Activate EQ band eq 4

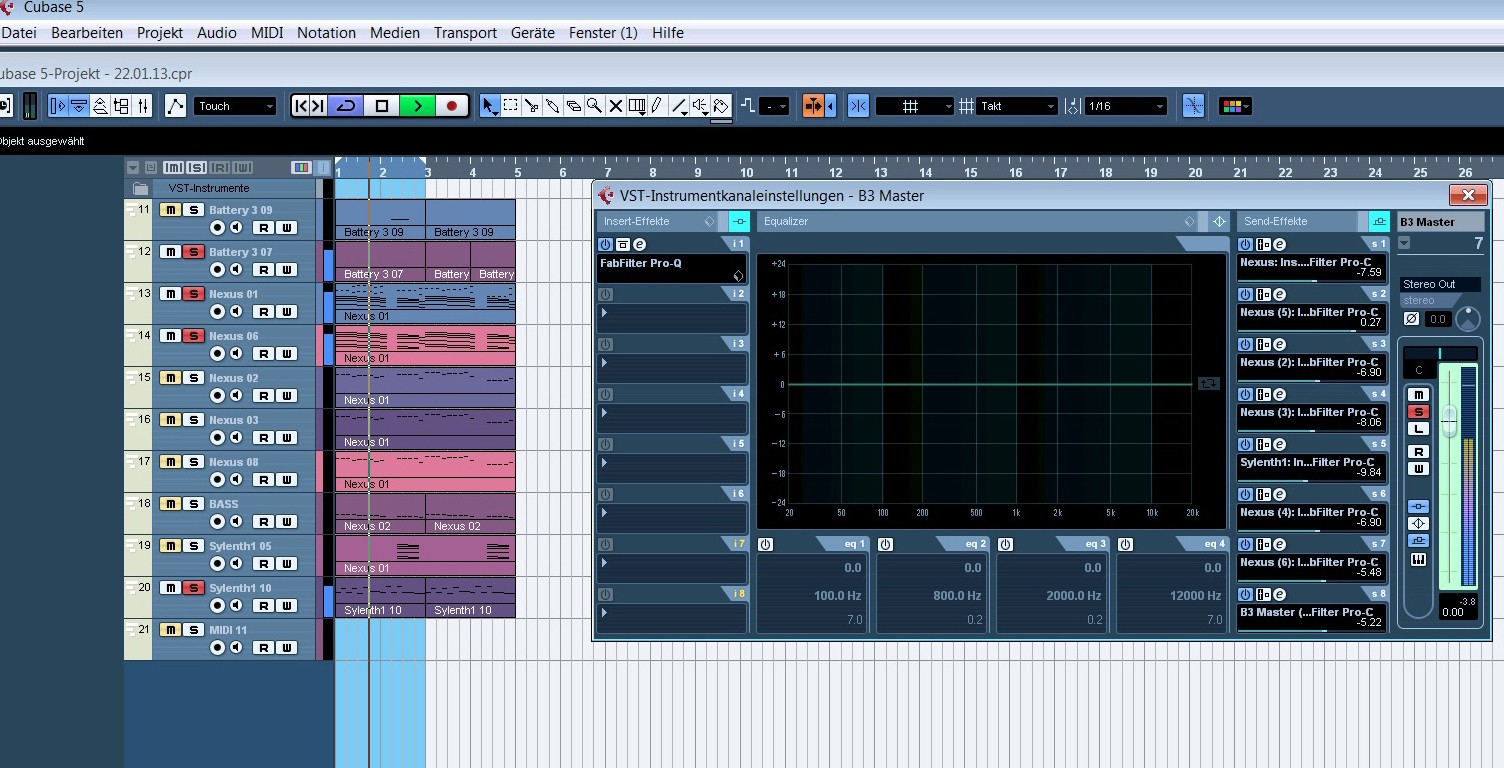pos(1125,544)
